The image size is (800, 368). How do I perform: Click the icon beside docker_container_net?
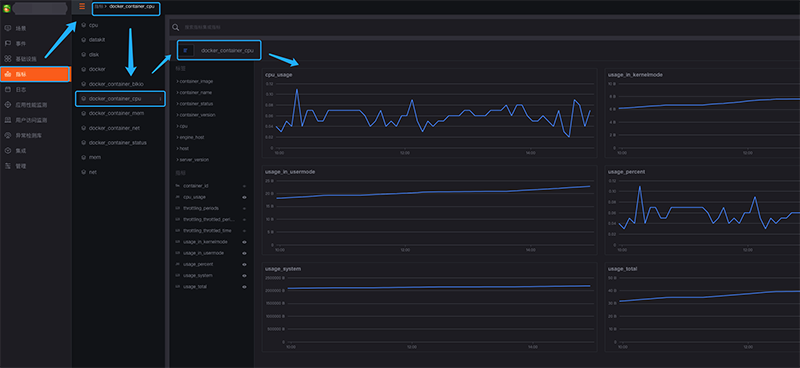point(84,128)
